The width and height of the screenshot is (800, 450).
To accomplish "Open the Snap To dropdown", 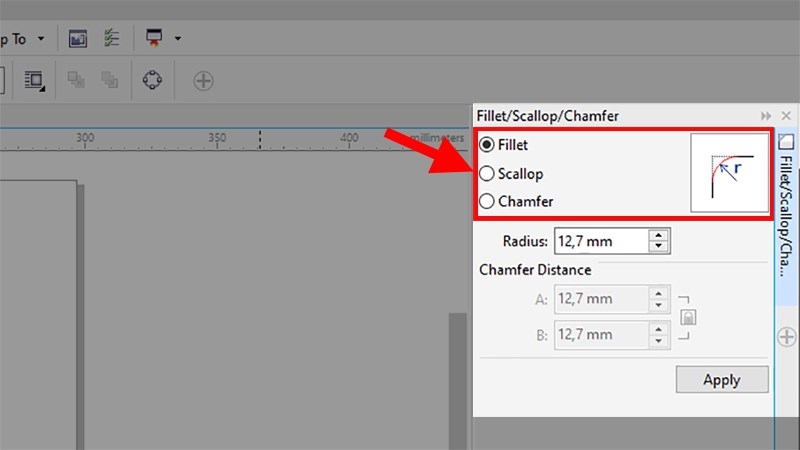I will tap(41, 38).
